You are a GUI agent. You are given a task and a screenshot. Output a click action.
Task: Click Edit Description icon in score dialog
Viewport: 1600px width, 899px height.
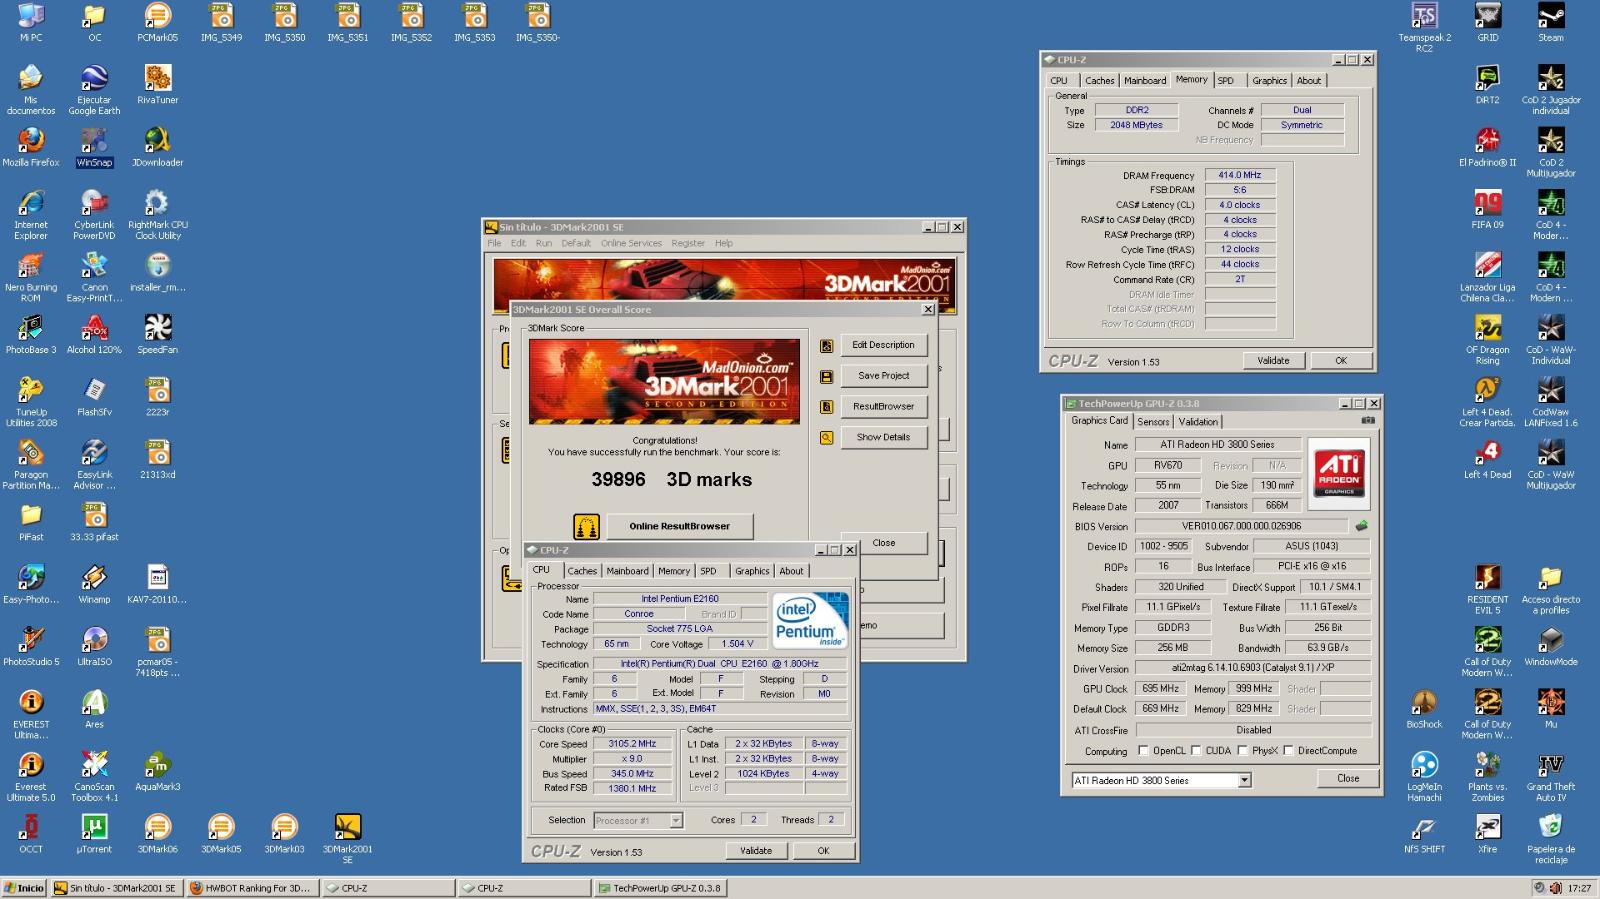point(826,345)
